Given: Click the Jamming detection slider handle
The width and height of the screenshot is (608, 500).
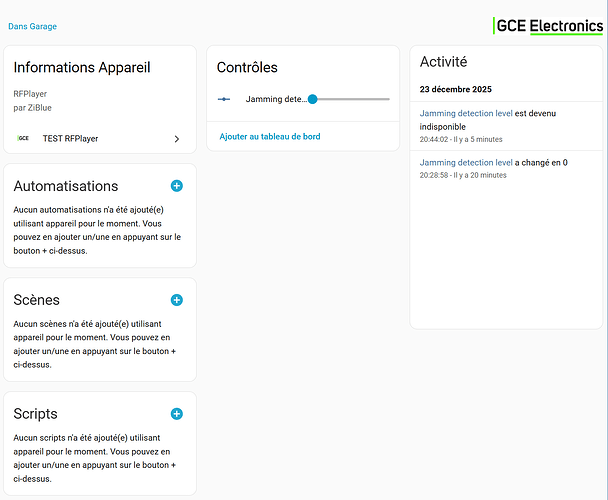Looking at the screenshot, I should coord(313,99).
